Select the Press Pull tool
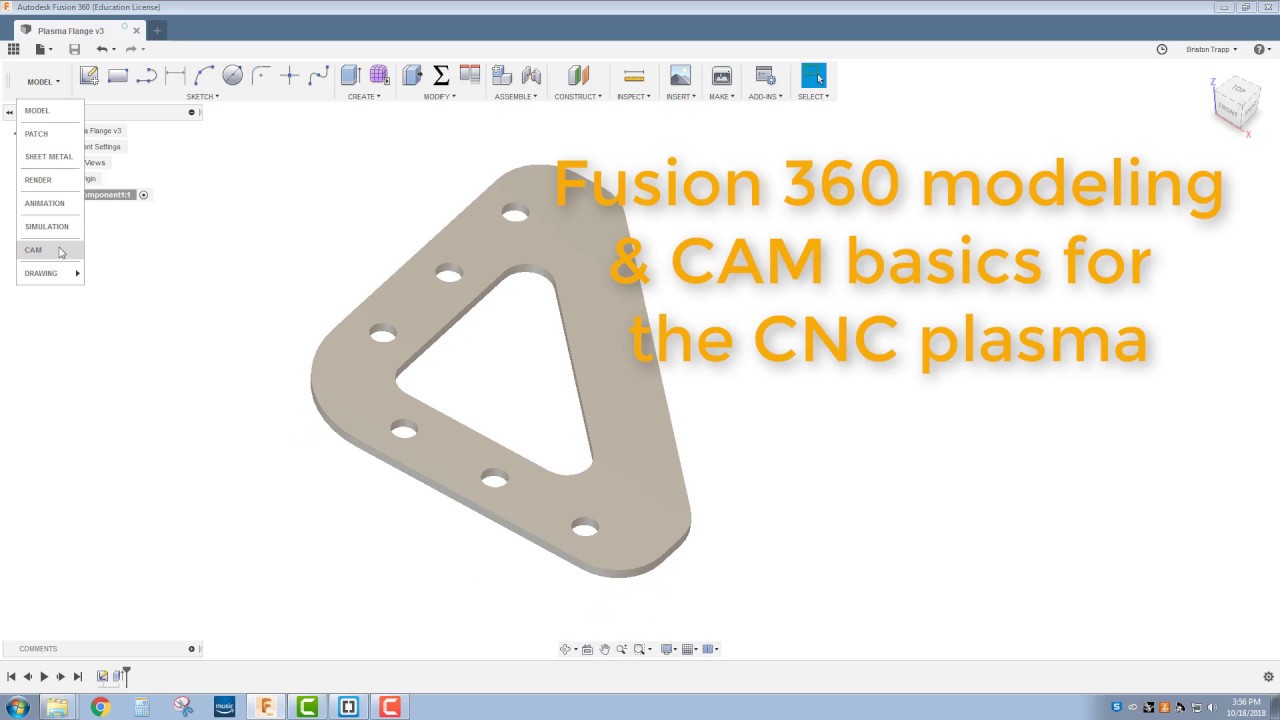This screenshot has width=1280, height=720. click(x=412, y=75)
